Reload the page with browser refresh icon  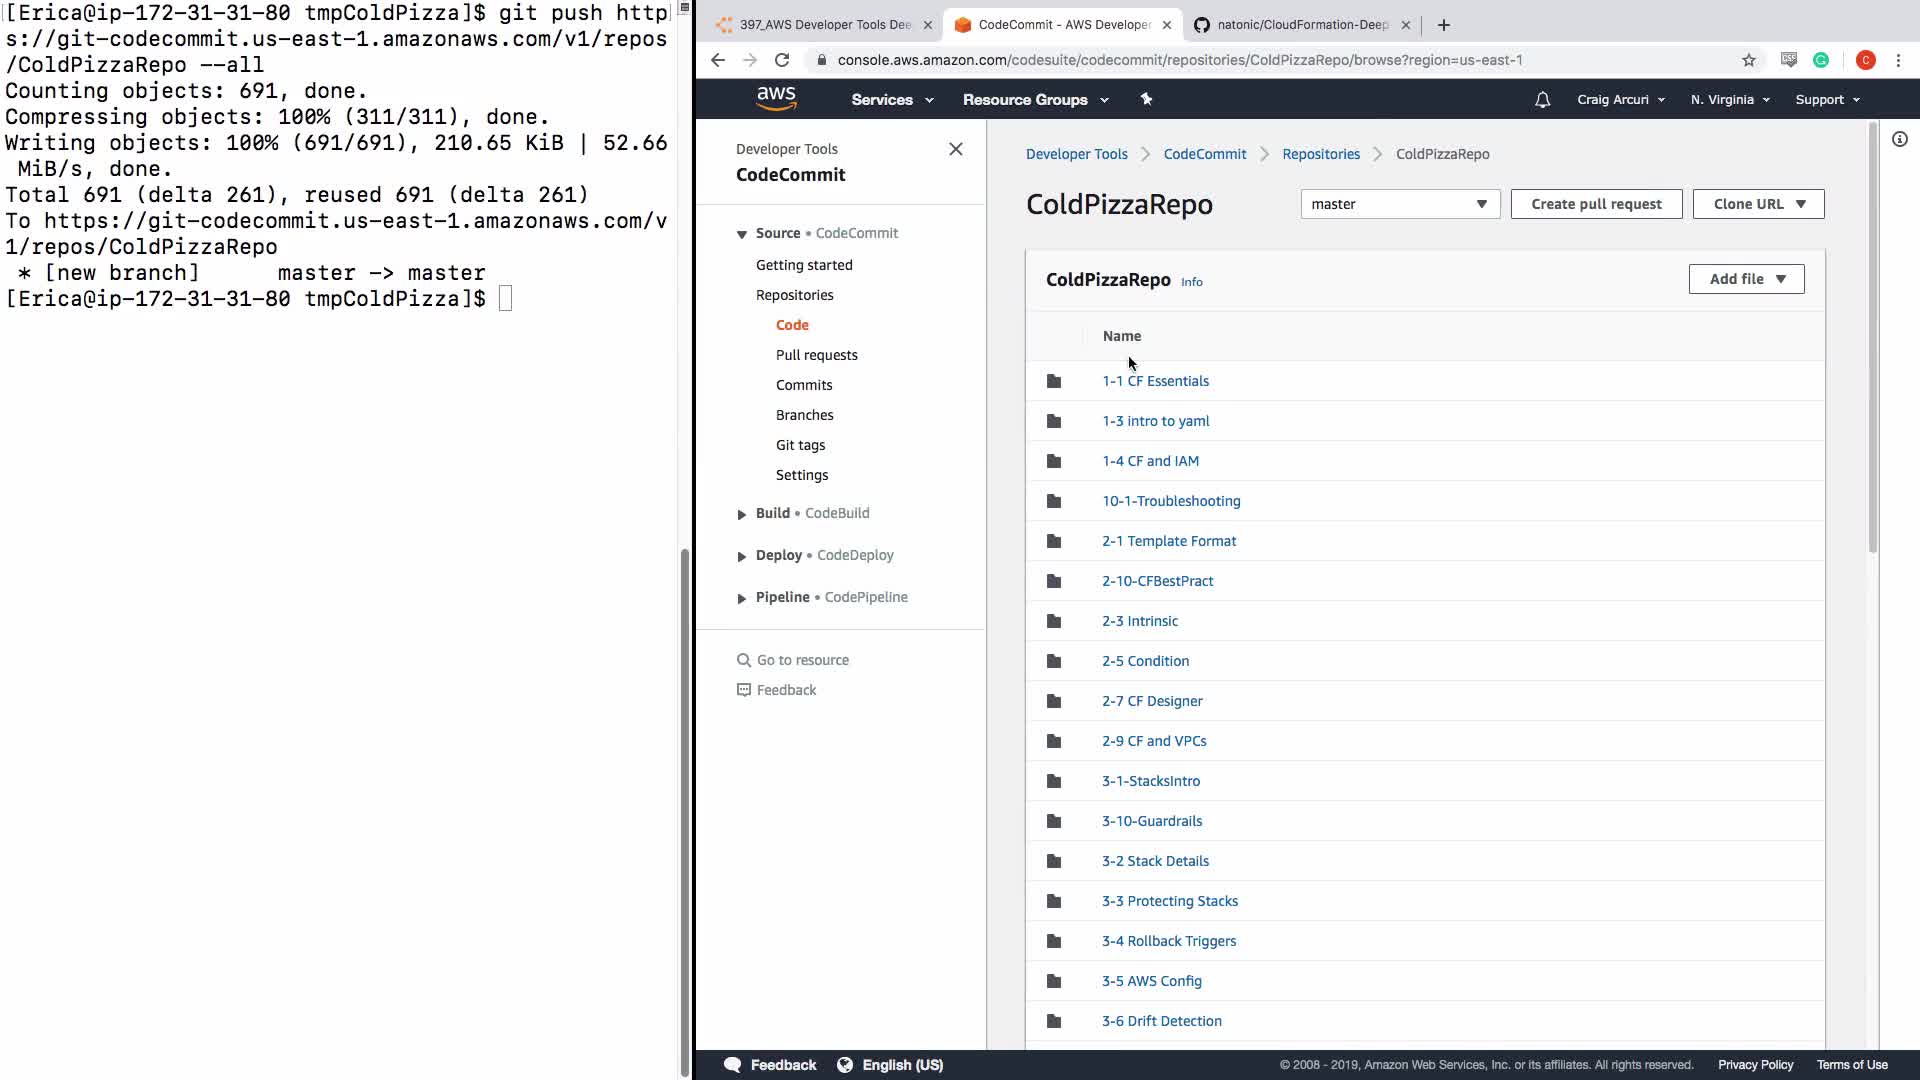(x=782, y=60)
